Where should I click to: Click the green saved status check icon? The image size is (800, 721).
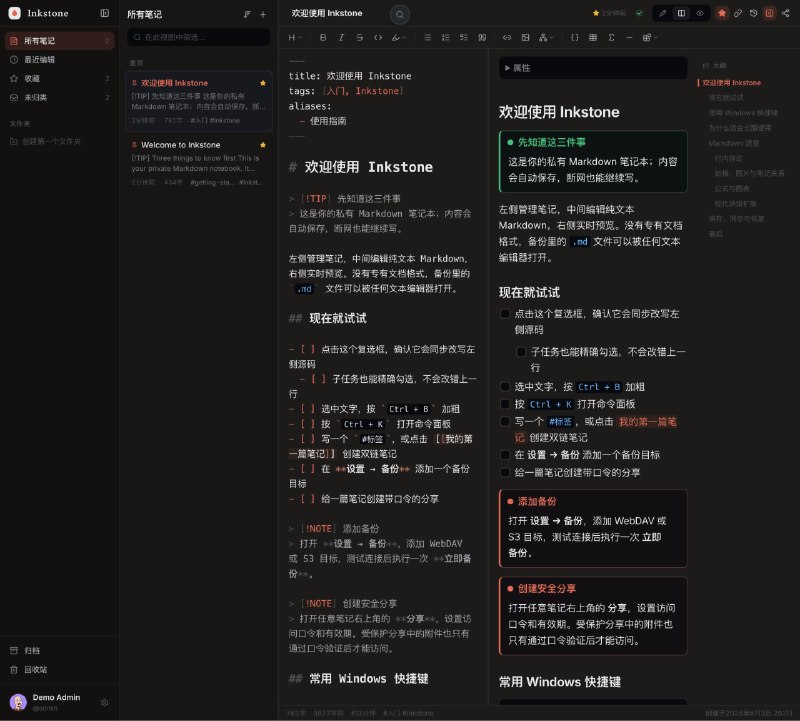639,13
